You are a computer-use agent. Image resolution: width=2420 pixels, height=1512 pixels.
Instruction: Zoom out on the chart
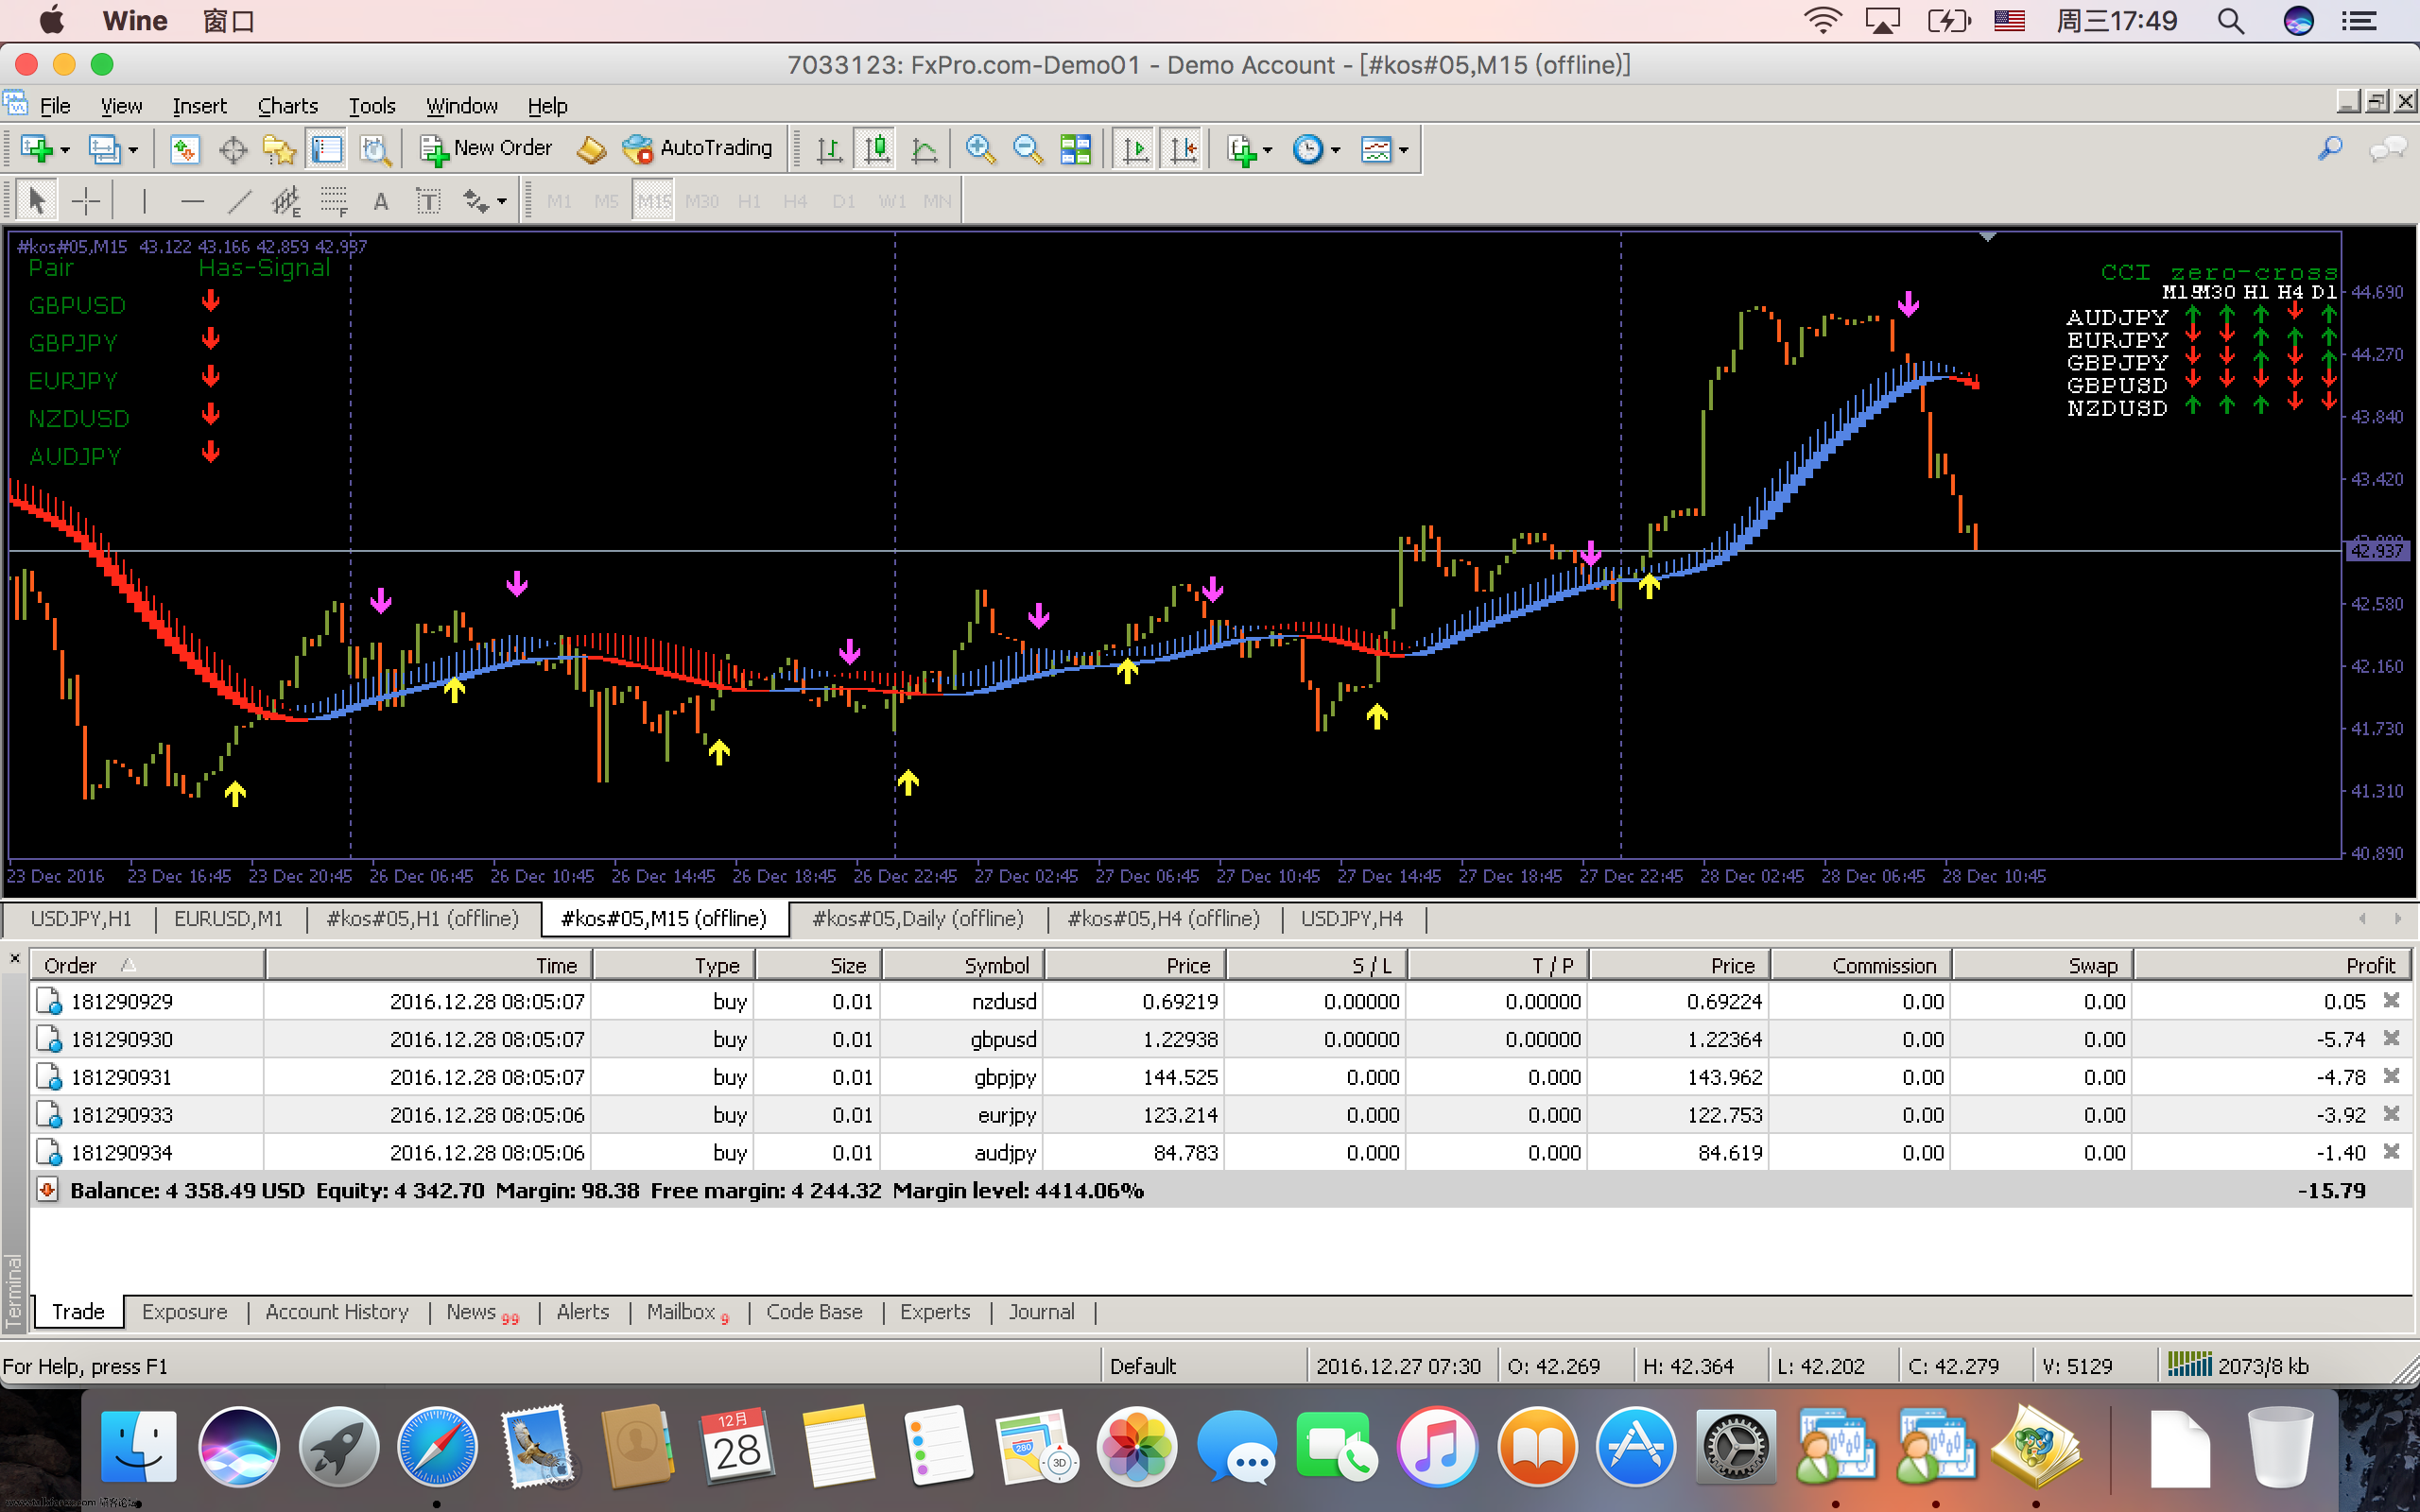tap(1027, 149)
